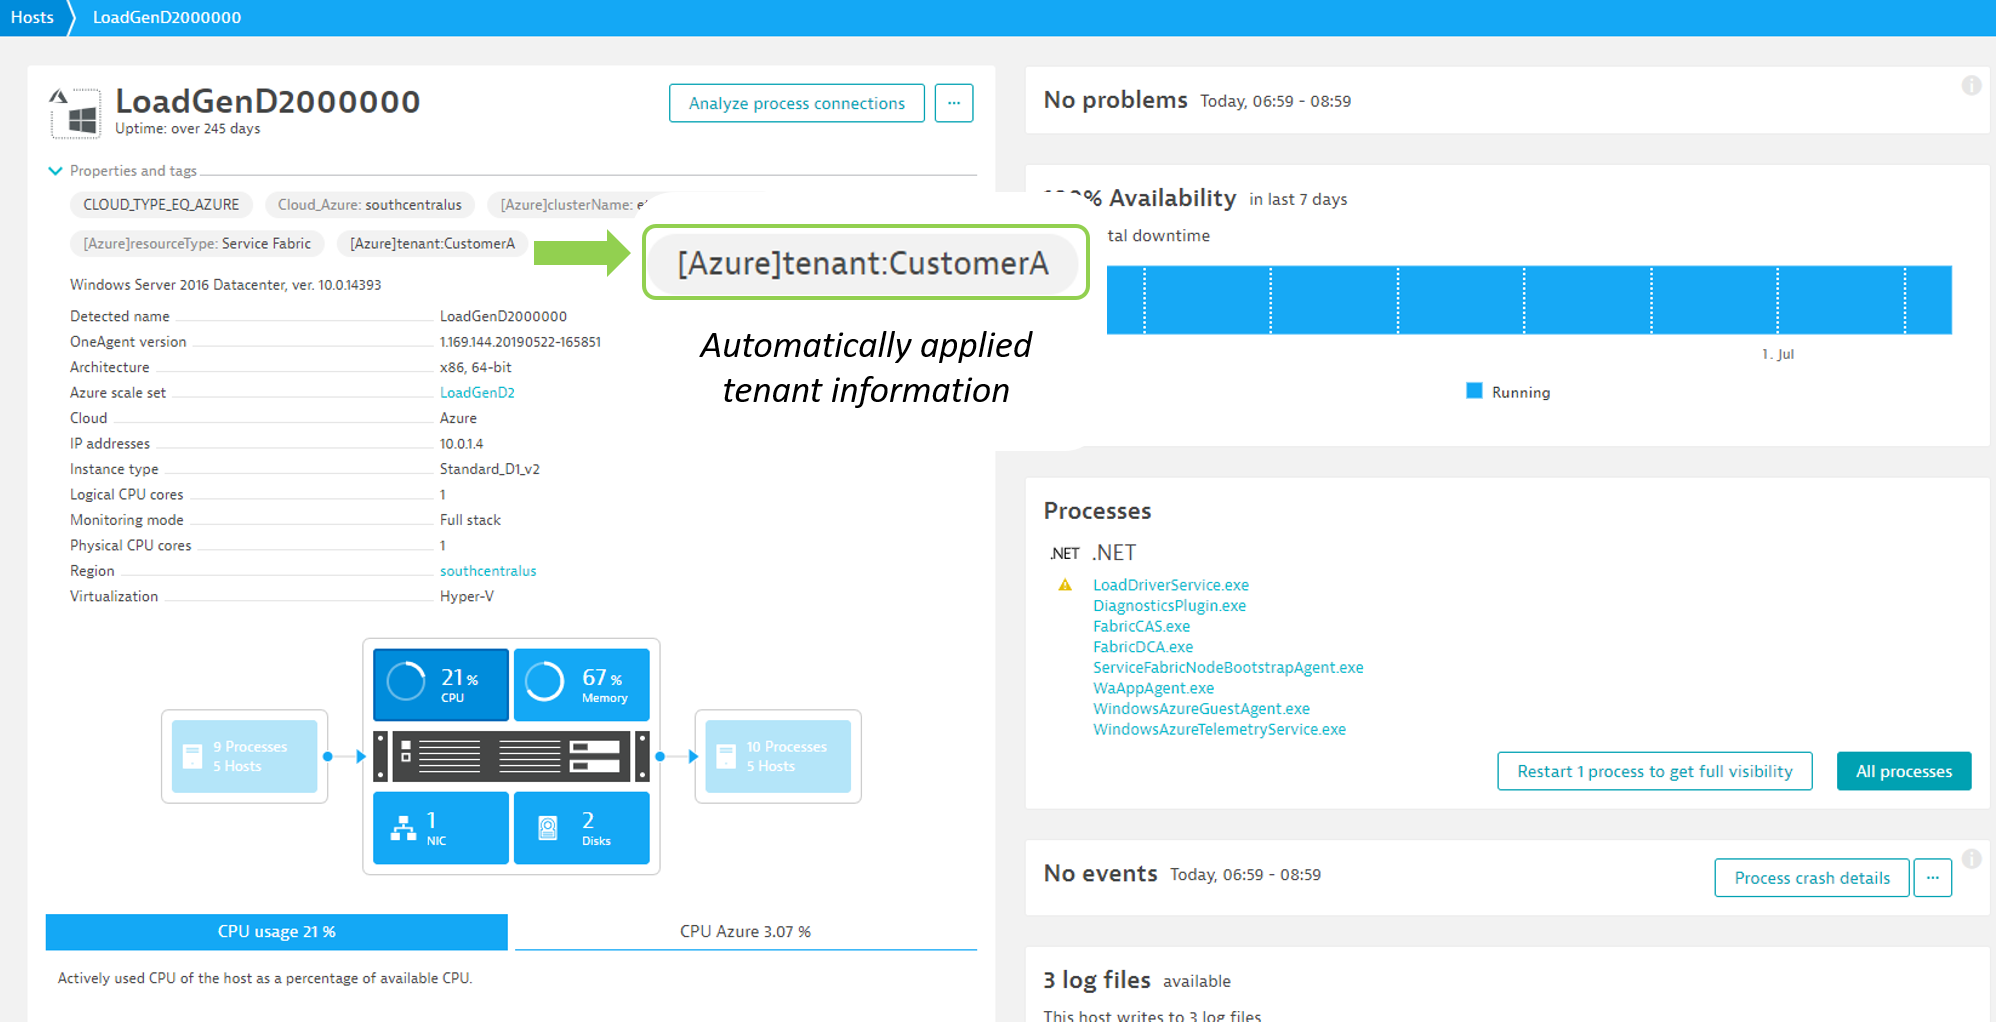Open WaAppAgent.exe process
The height and width of the screenshot is (1022, 1996).
coord(1153,689)
